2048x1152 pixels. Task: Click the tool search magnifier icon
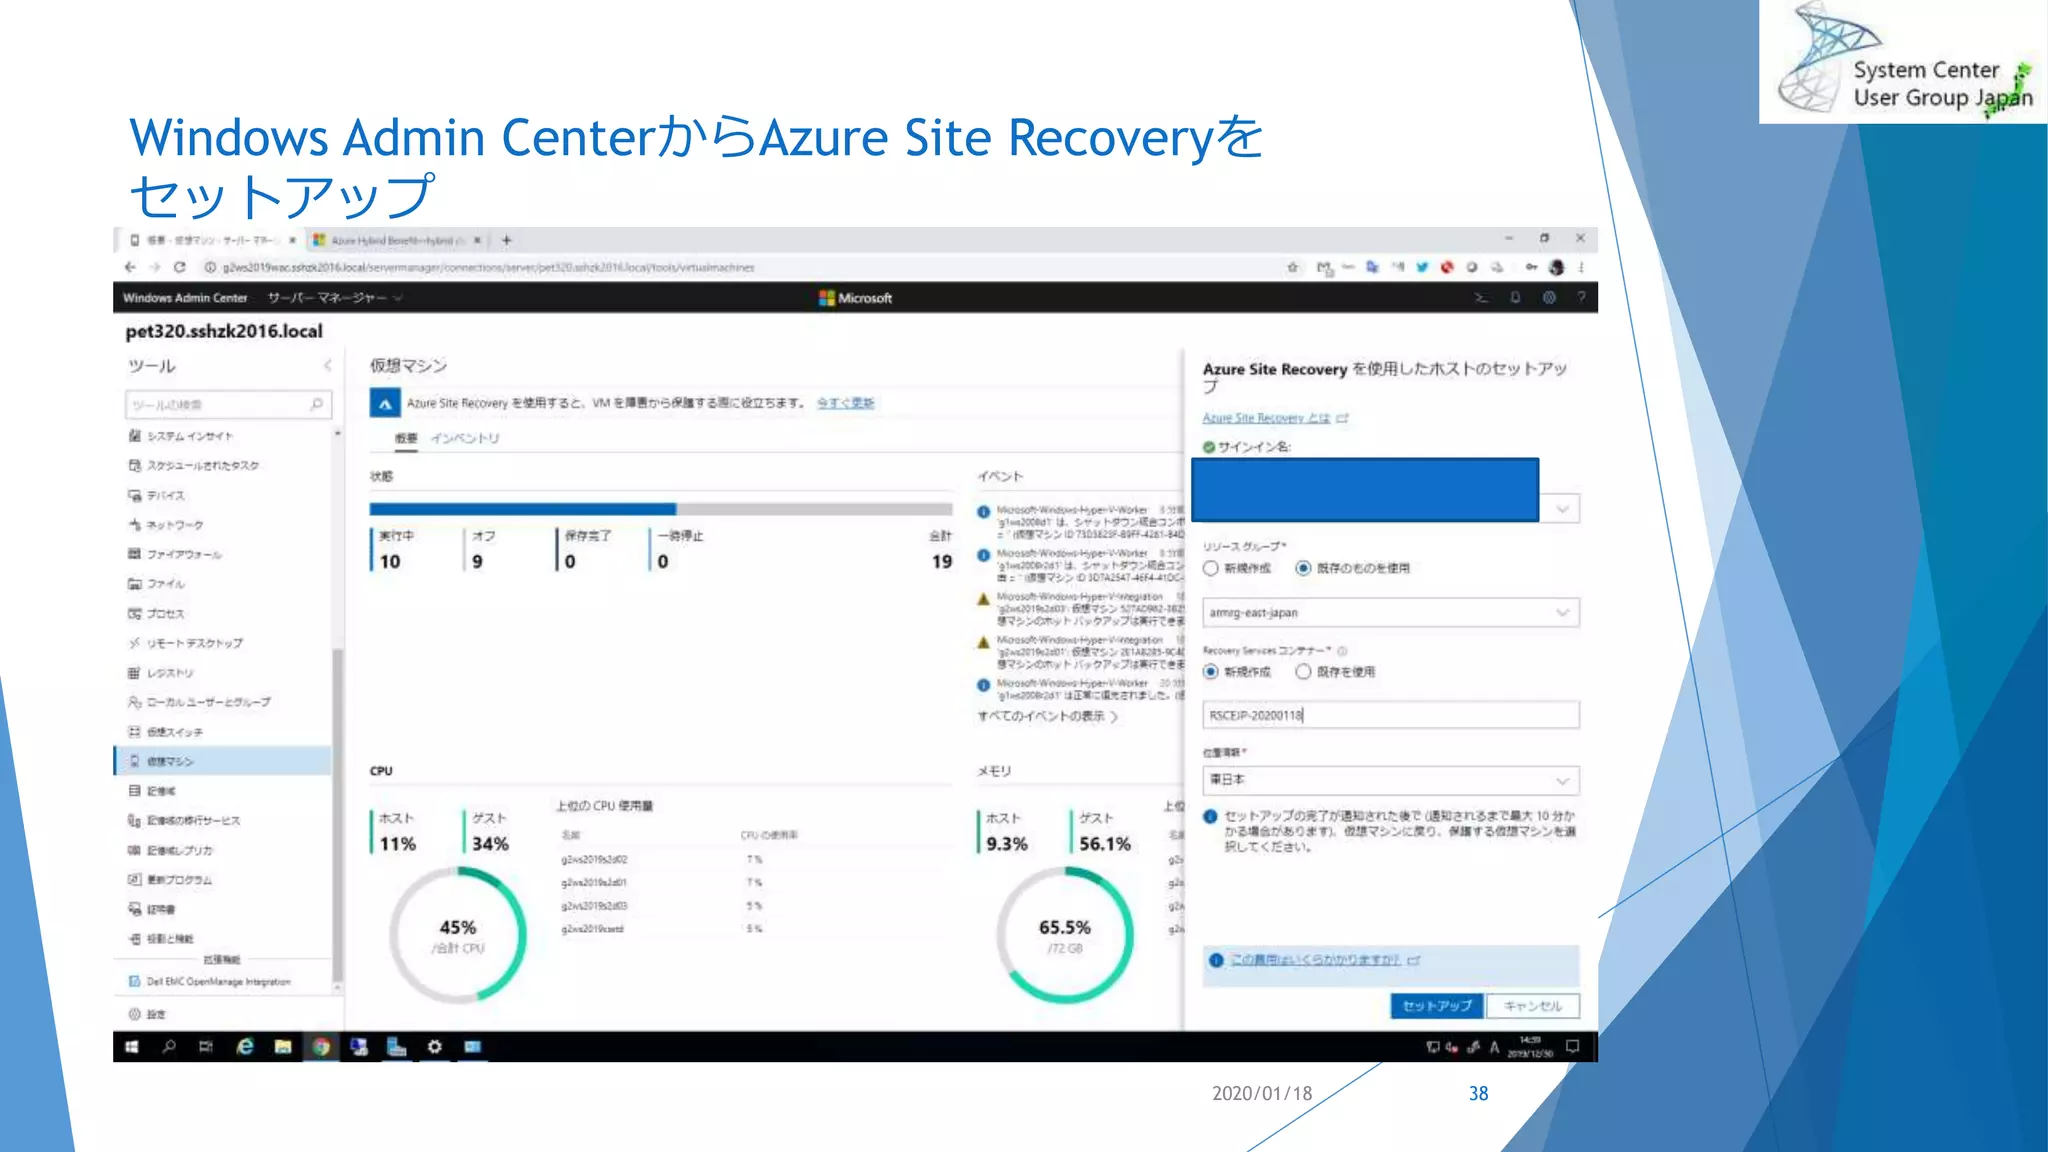pos(317,404)
